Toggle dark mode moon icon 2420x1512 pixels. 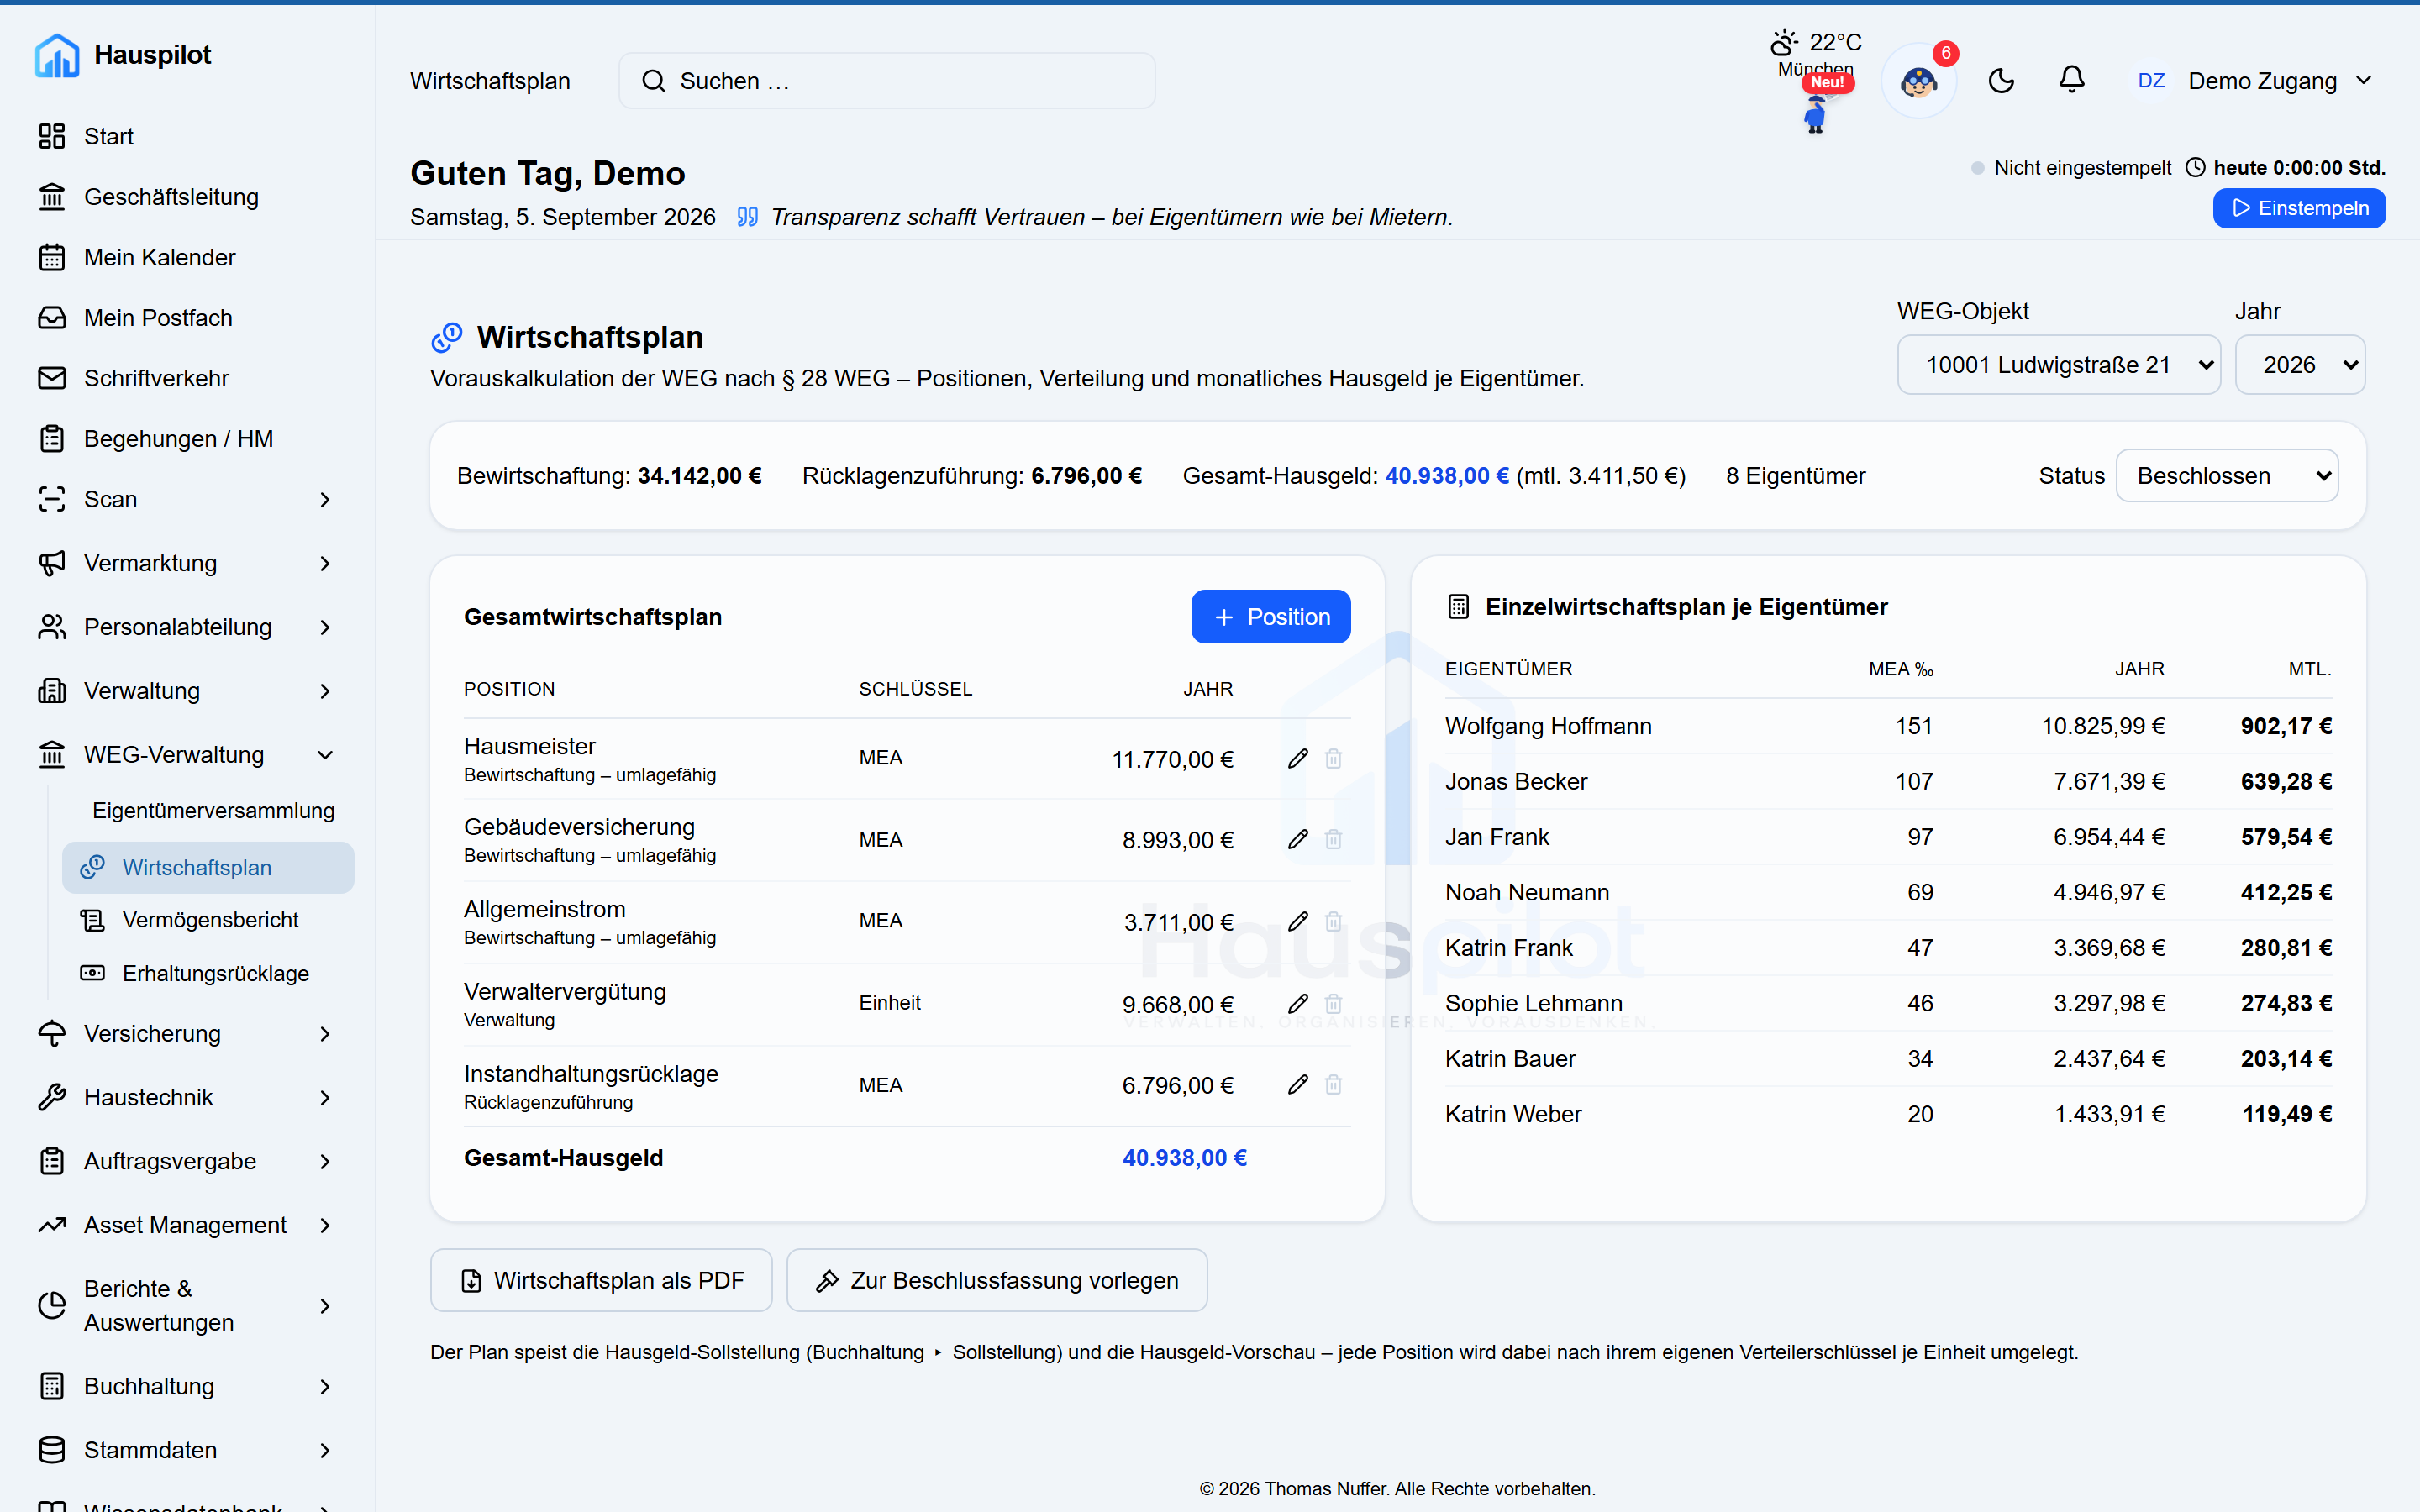(x=2001, y=81)
